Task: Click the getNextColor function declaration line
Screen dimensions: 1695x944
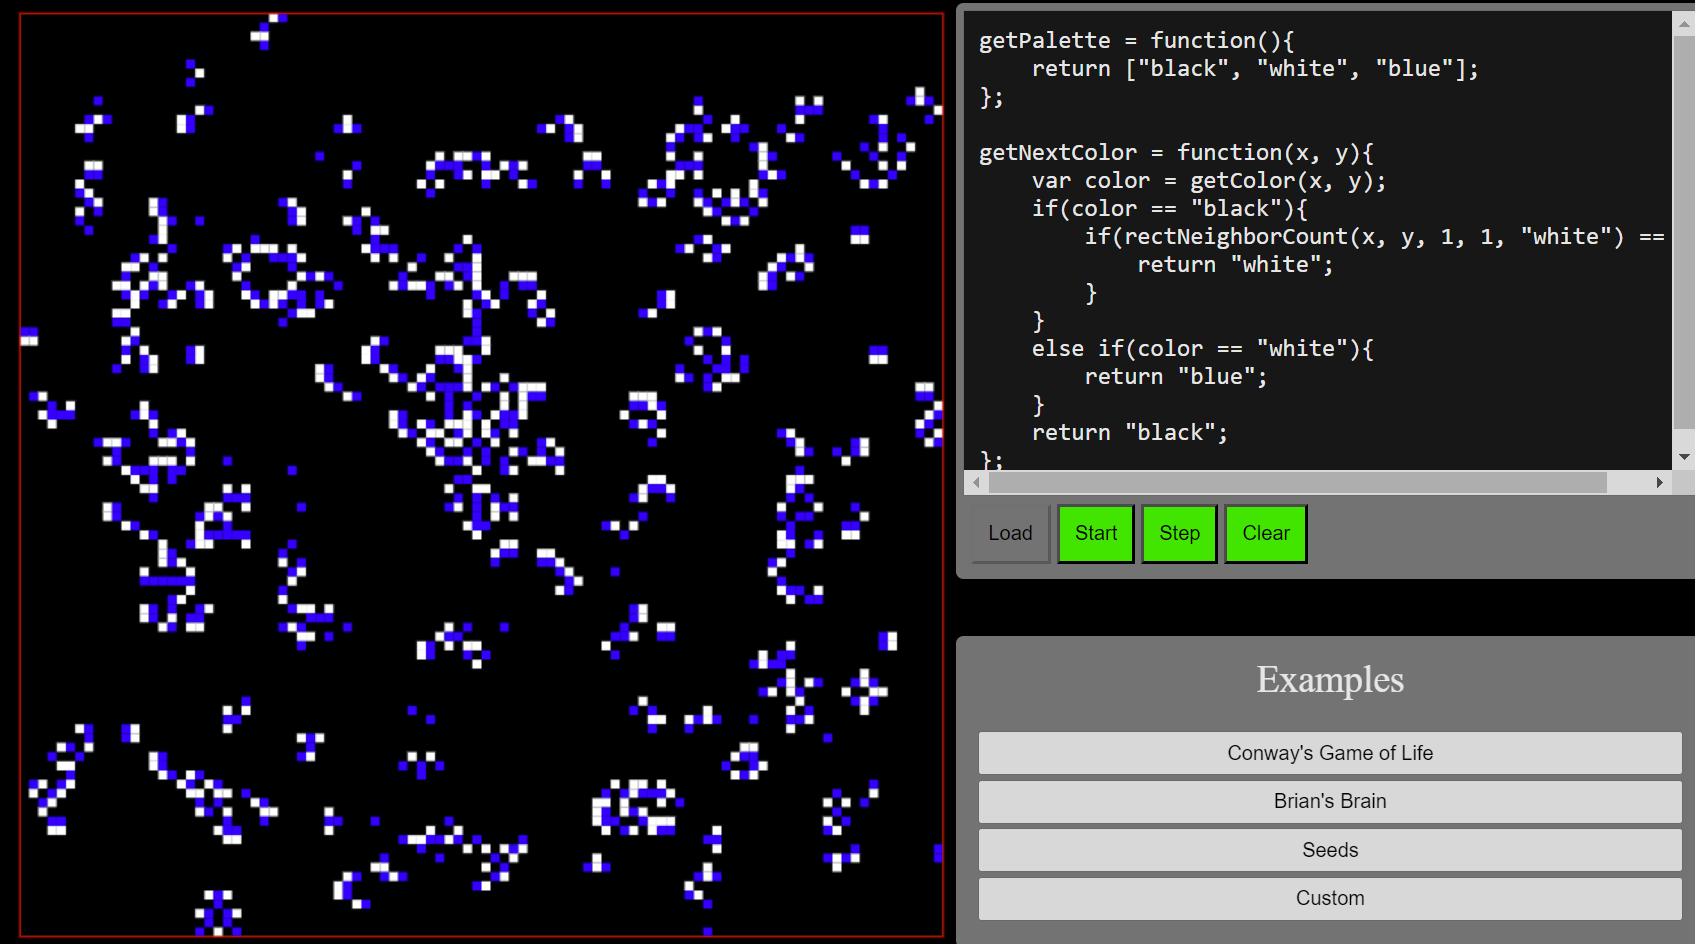Action: tap(1175, 153)
